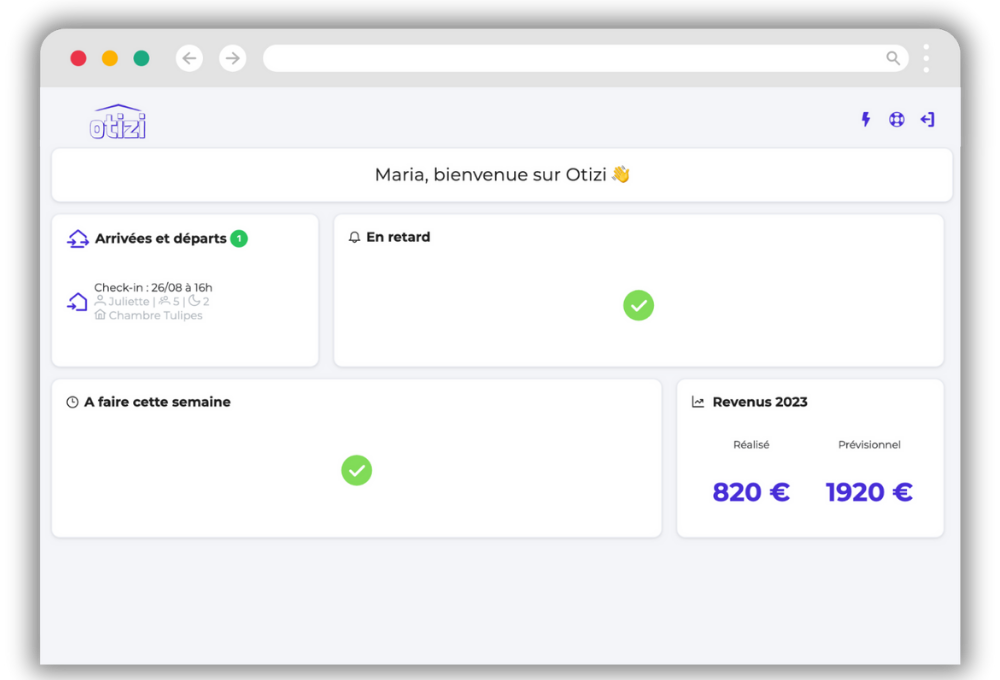Click the house icon beside Arrivées et départs
Screen dimensions: 1000x680
click(78, 239)
